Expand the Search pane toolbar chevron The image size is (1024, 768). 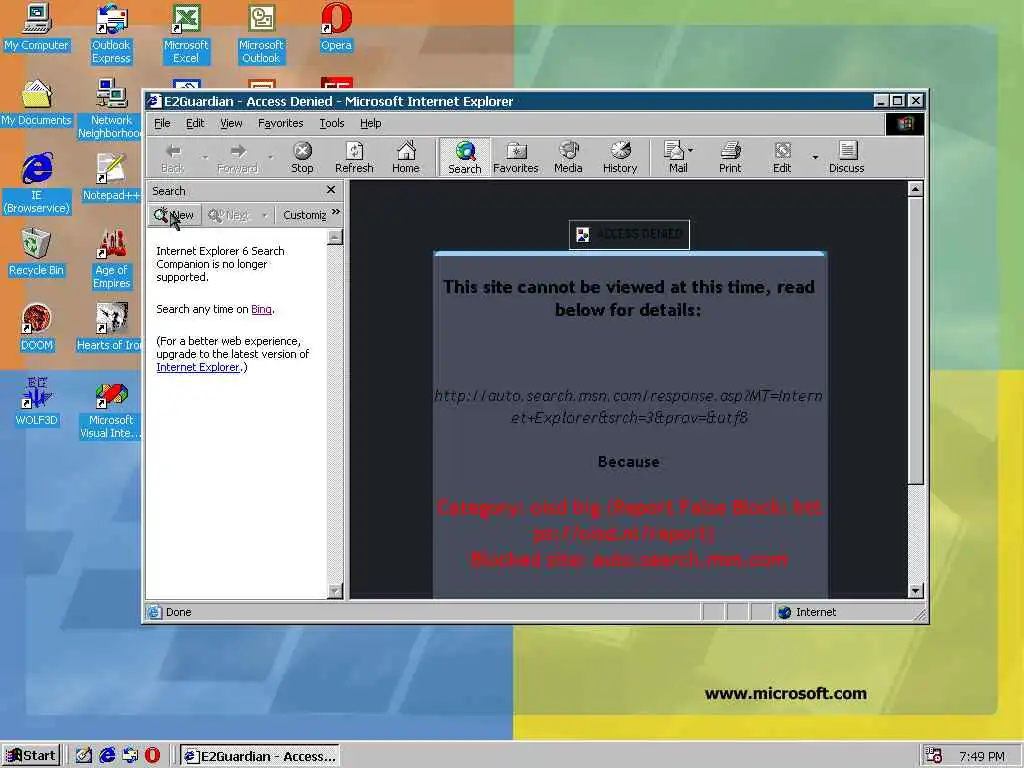[x=336, y=212]
